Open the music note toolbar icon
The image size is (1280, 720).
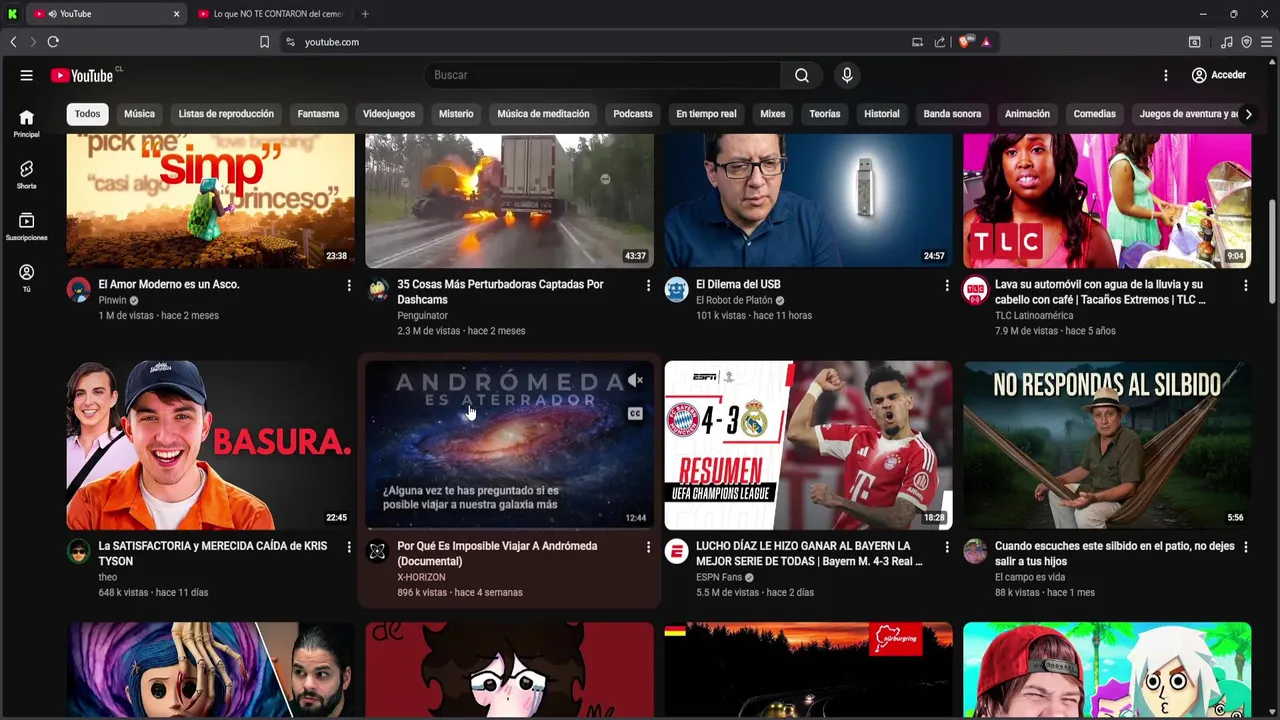[x=1227, y=42]
